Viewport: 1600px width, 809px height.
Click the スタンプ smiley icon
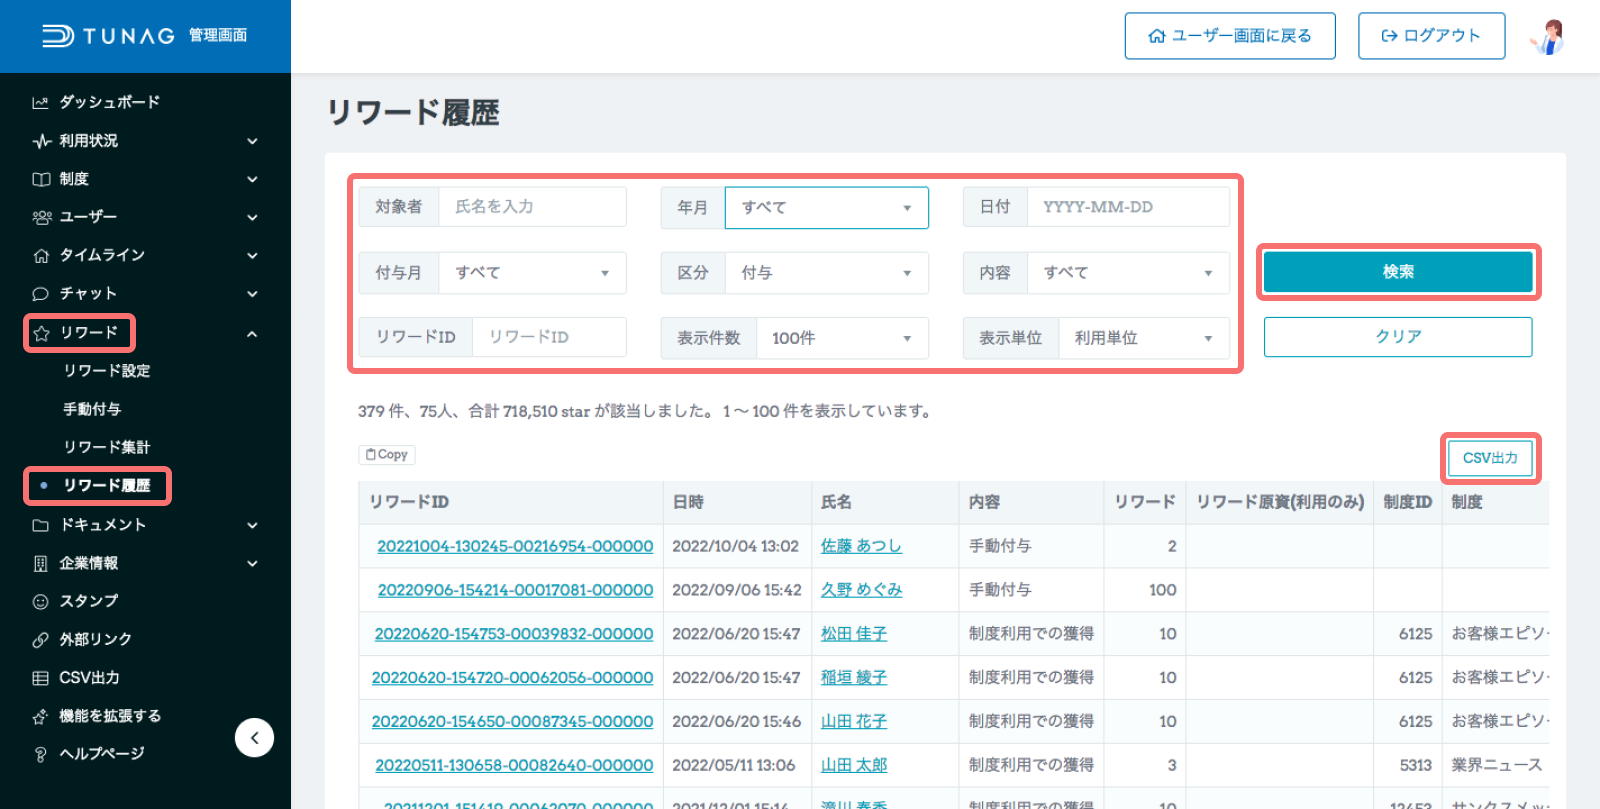tap(41, 601)
